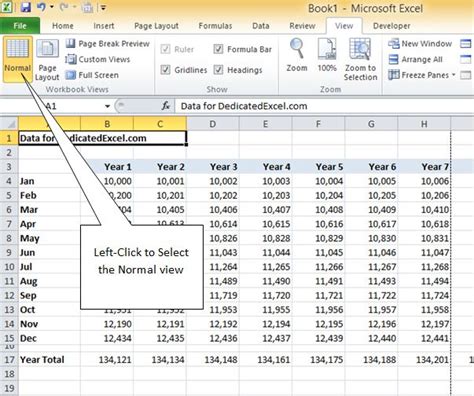Select cell with value 11,045
This screenshot has height=396, width=474.
click(318, 252)
